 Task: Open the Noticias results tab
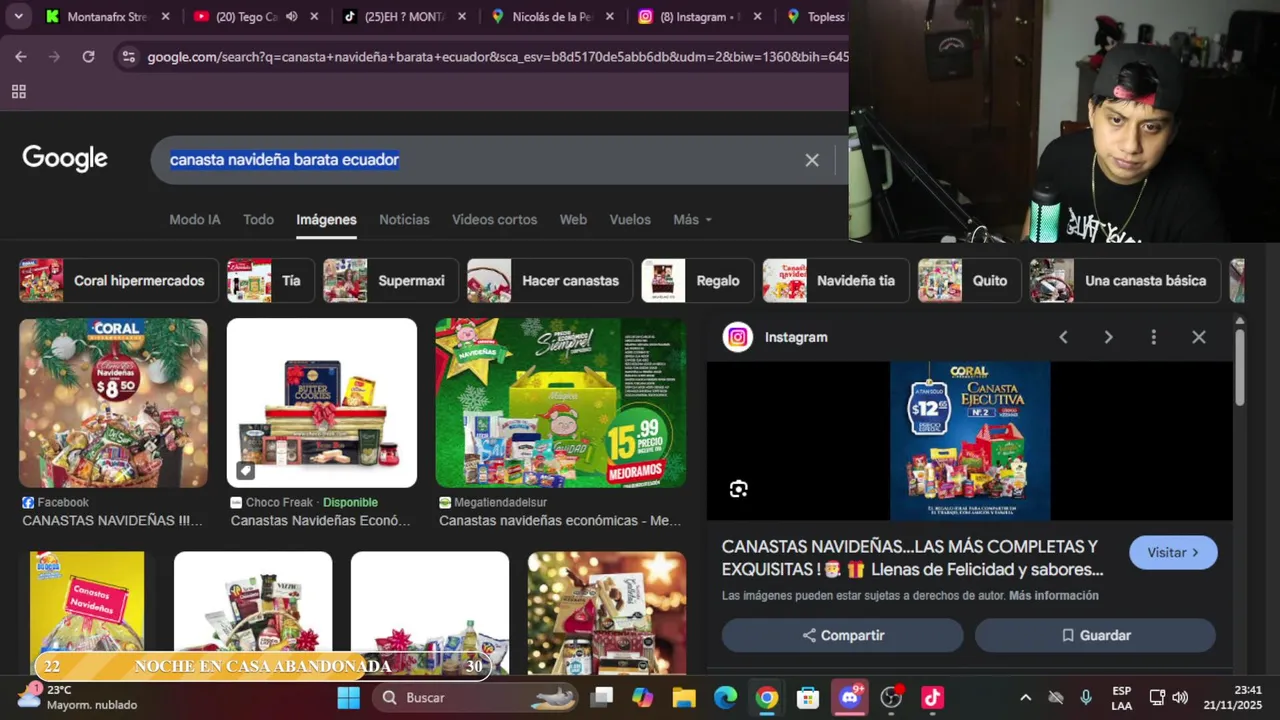[x=404, y=219]
